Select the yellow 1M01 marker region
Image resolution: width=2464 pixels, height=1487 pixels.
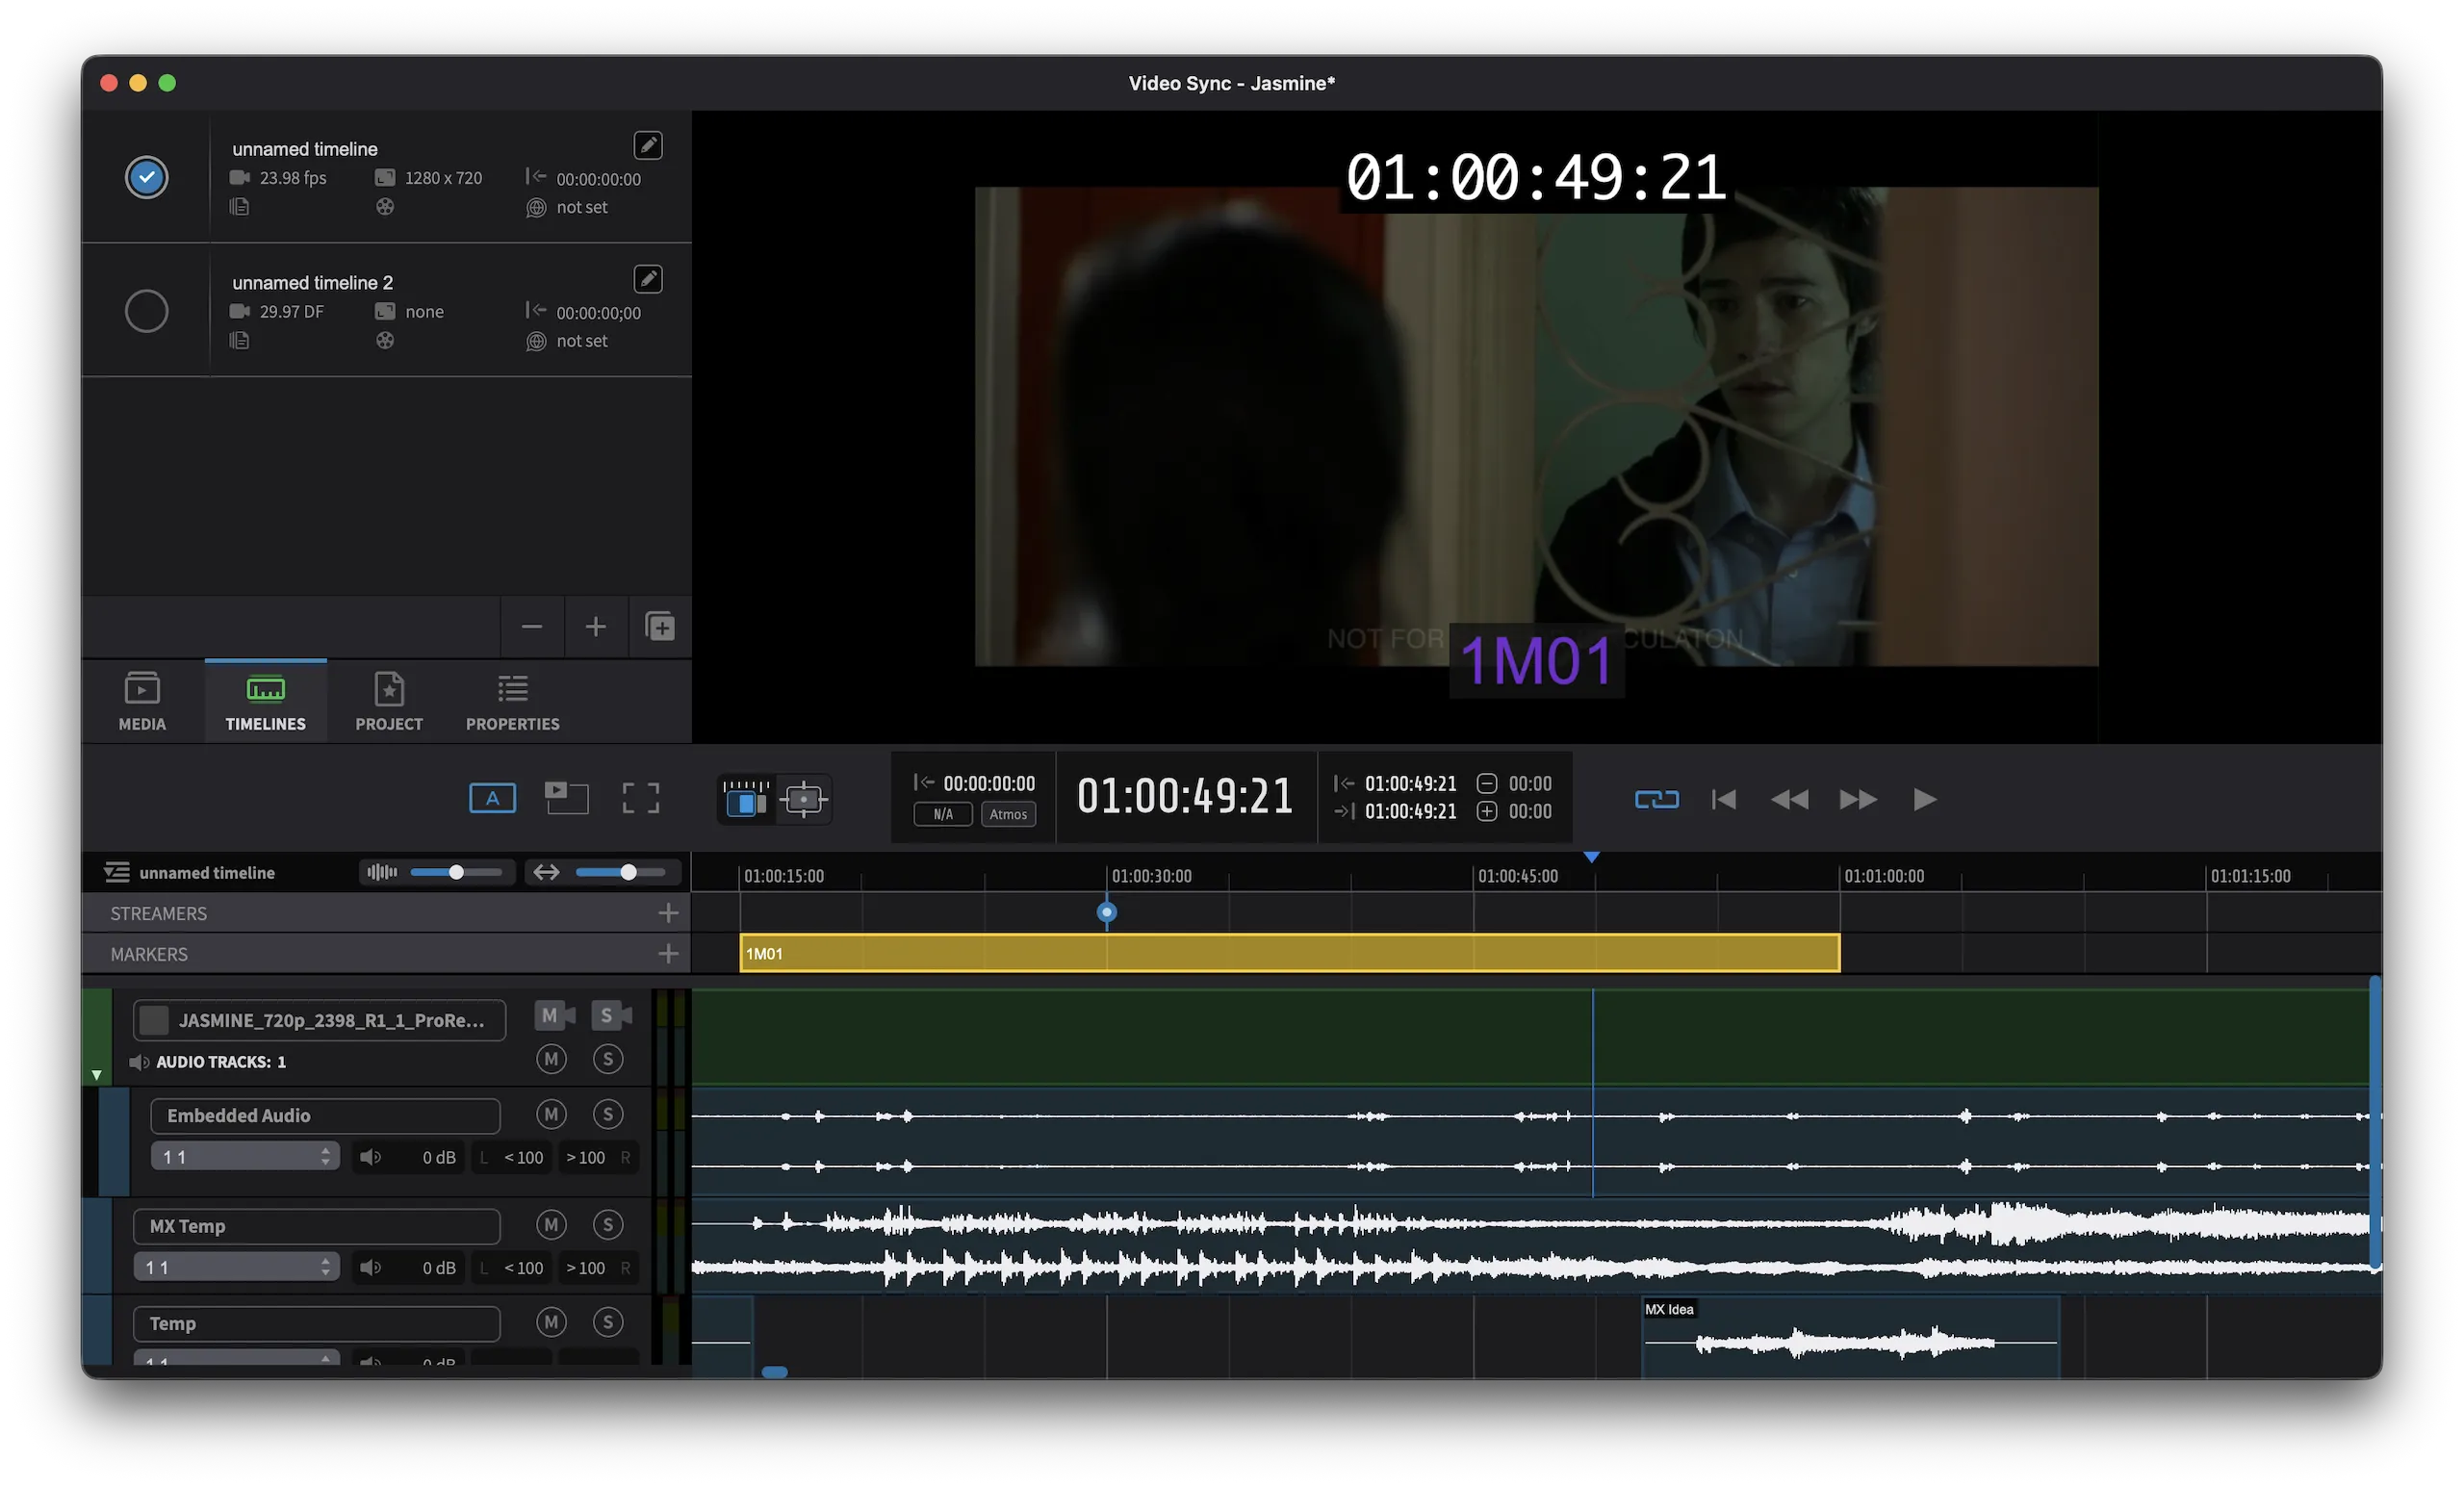coord(1290,953)
